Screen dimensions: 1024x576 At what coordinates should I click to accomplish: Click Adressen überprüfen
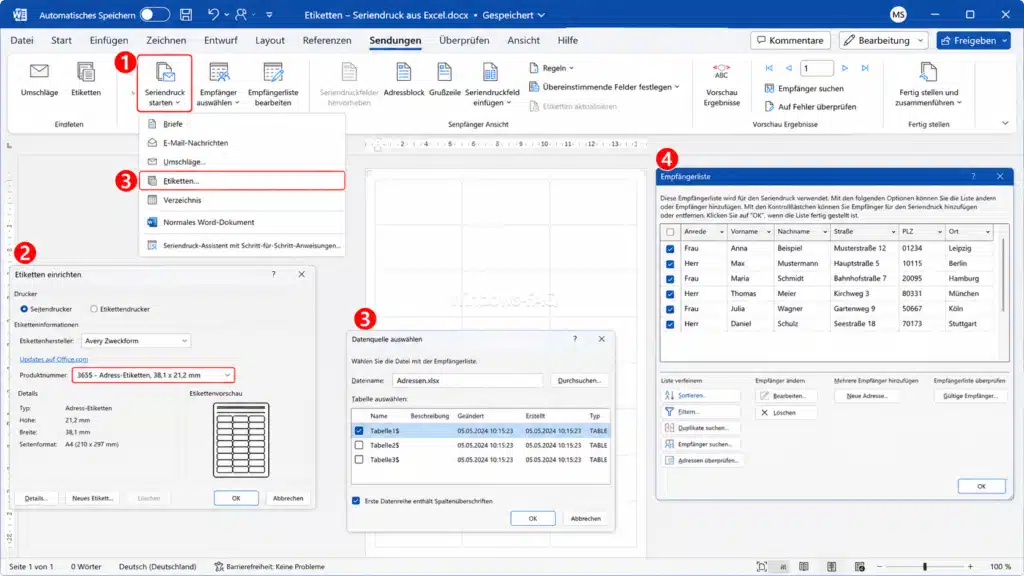(x=701, y=460)
